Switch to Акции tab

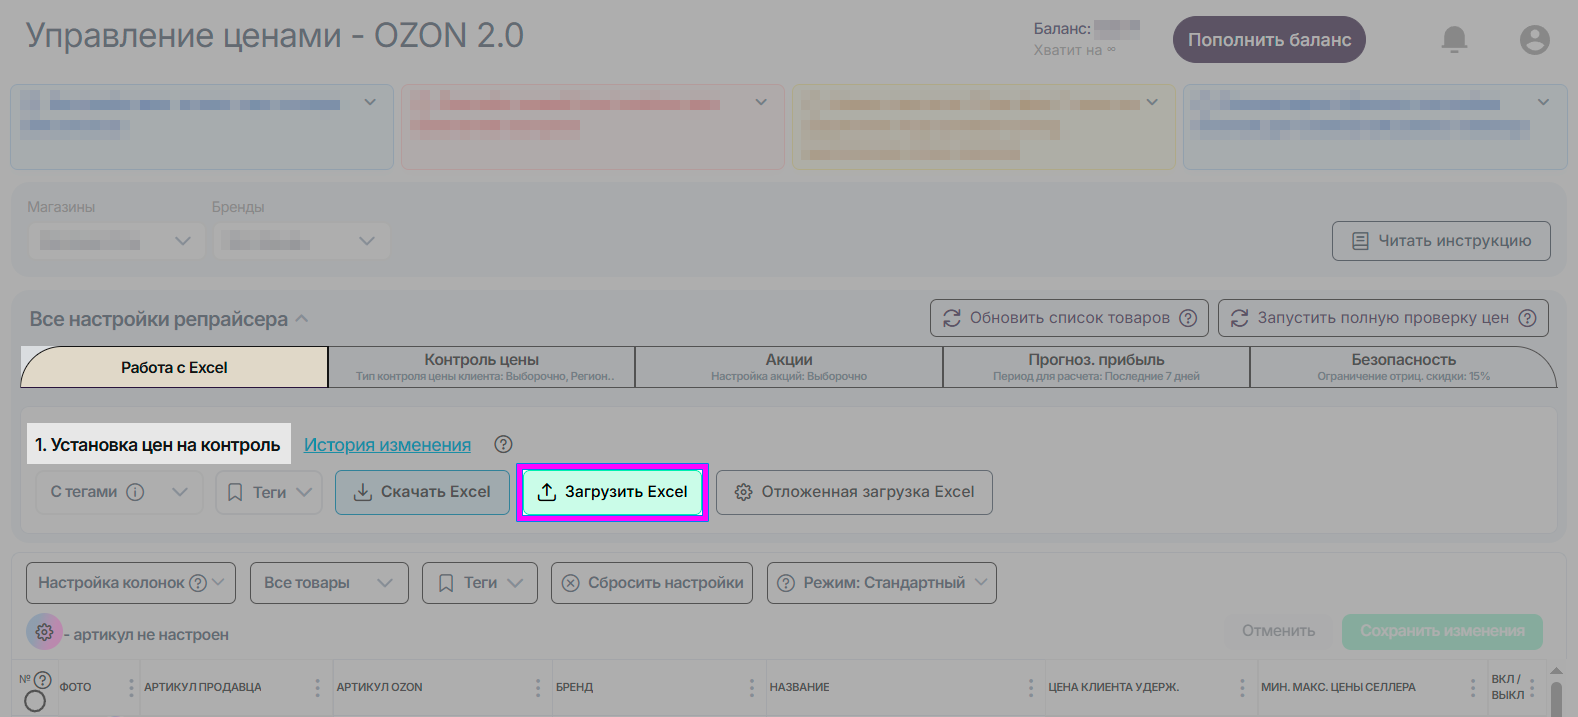tap(789, 367)
